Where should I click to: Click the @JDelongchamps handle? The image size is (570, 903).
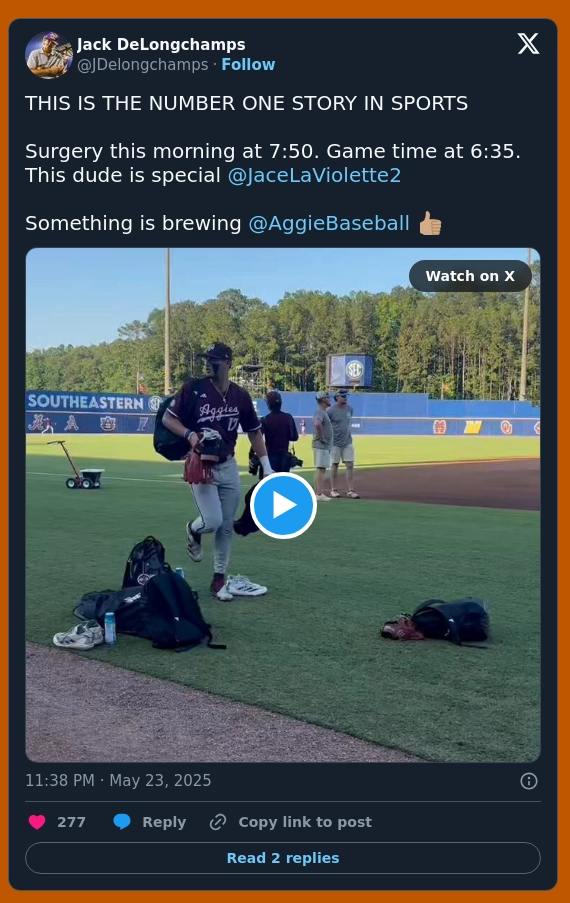click(143, 64)
